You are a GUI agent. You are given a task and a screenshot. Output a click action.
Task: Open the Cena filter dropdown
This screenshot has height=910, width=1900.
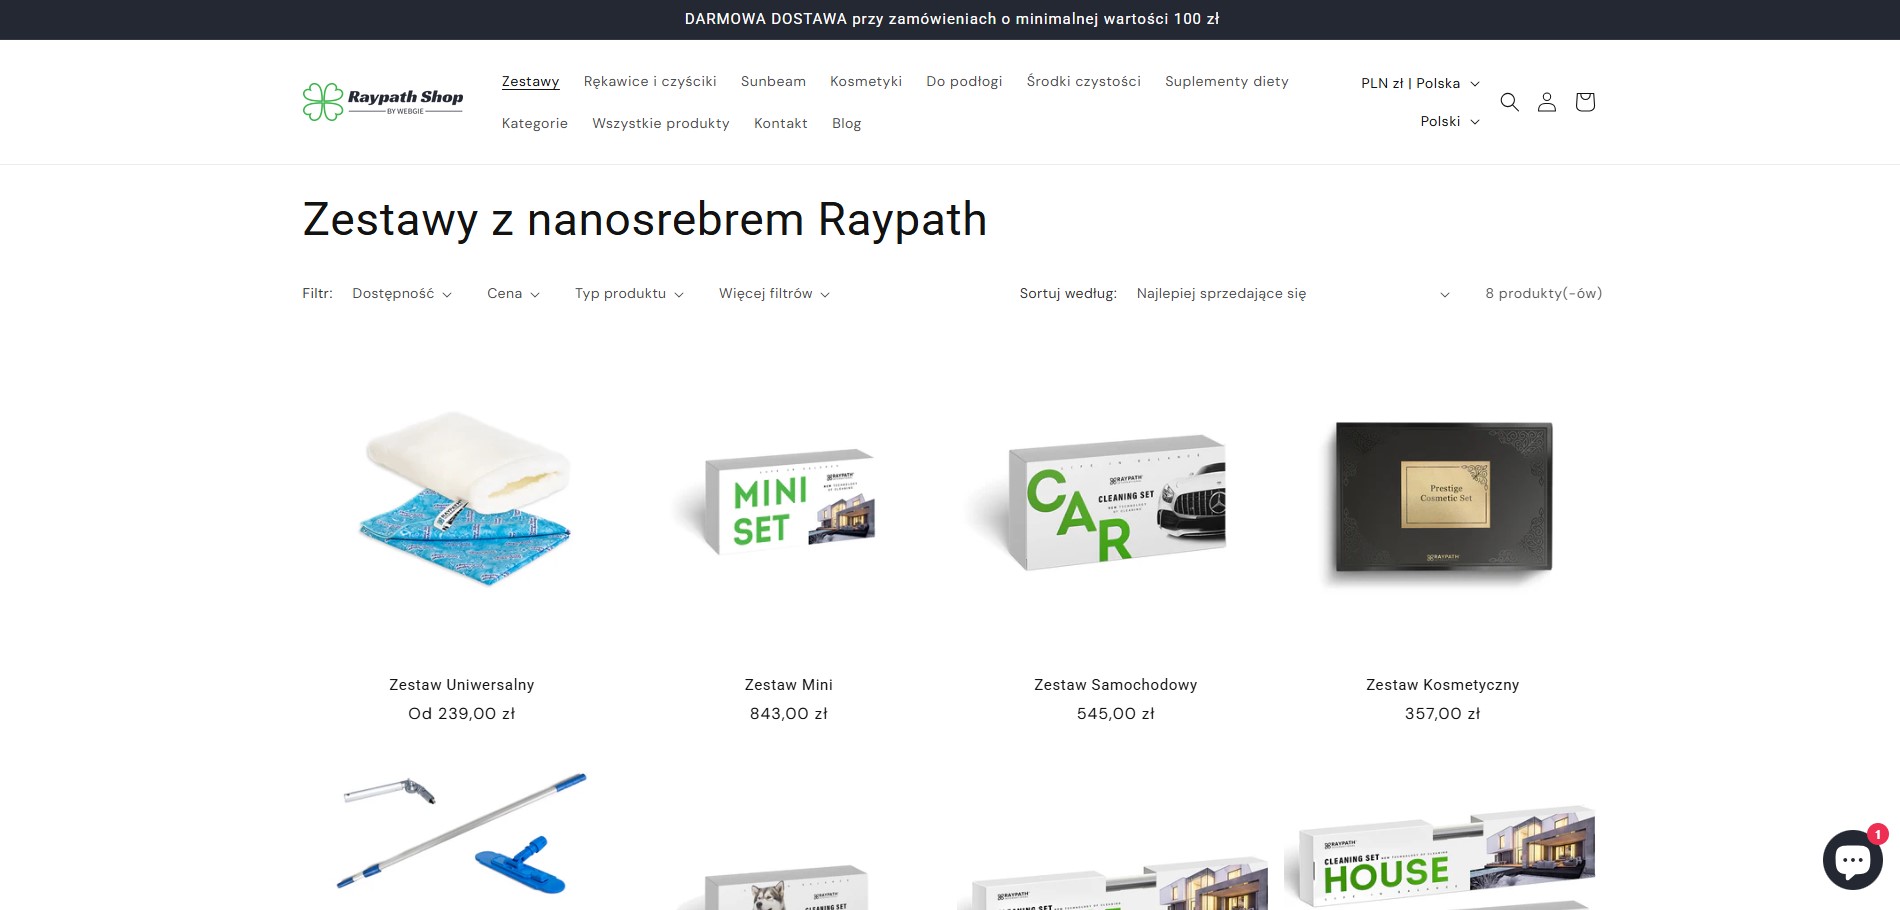[x=512, y=293]
